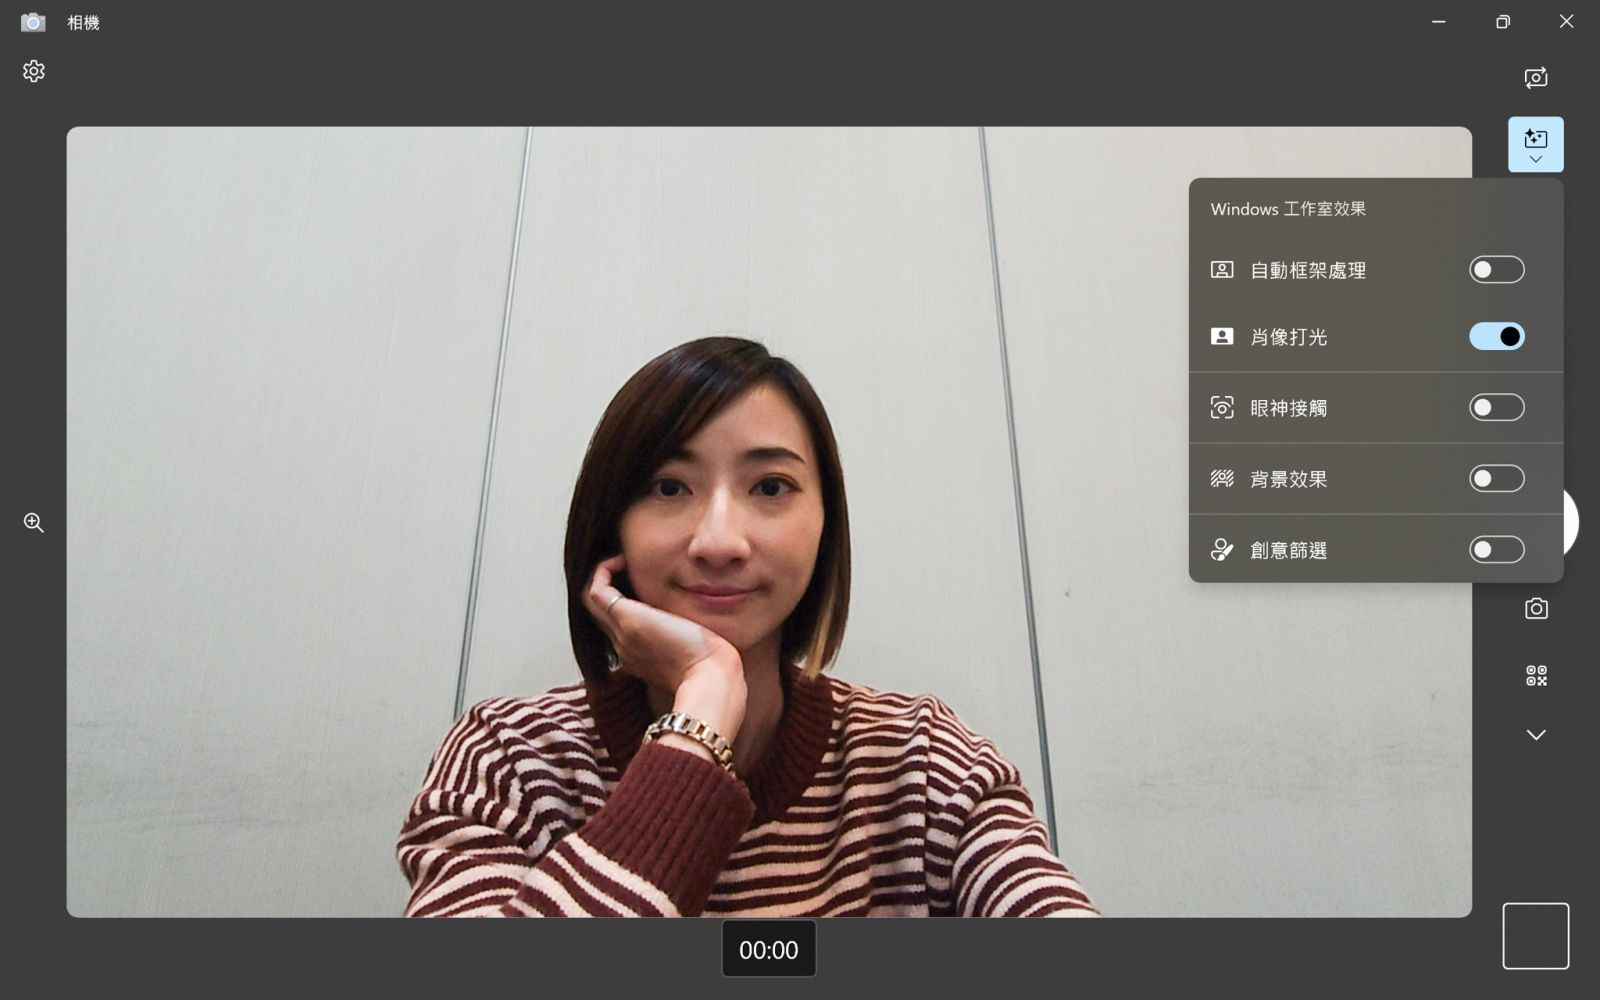
Task: Click the 肖像打光 portrait icon
Action: 1222,337
